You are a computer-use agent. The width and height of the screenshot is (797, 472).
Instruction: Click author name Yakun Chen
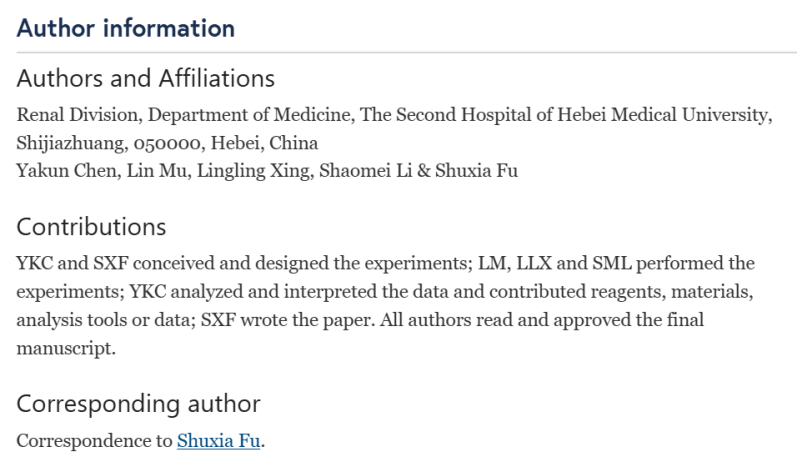(x=69, y=171)
